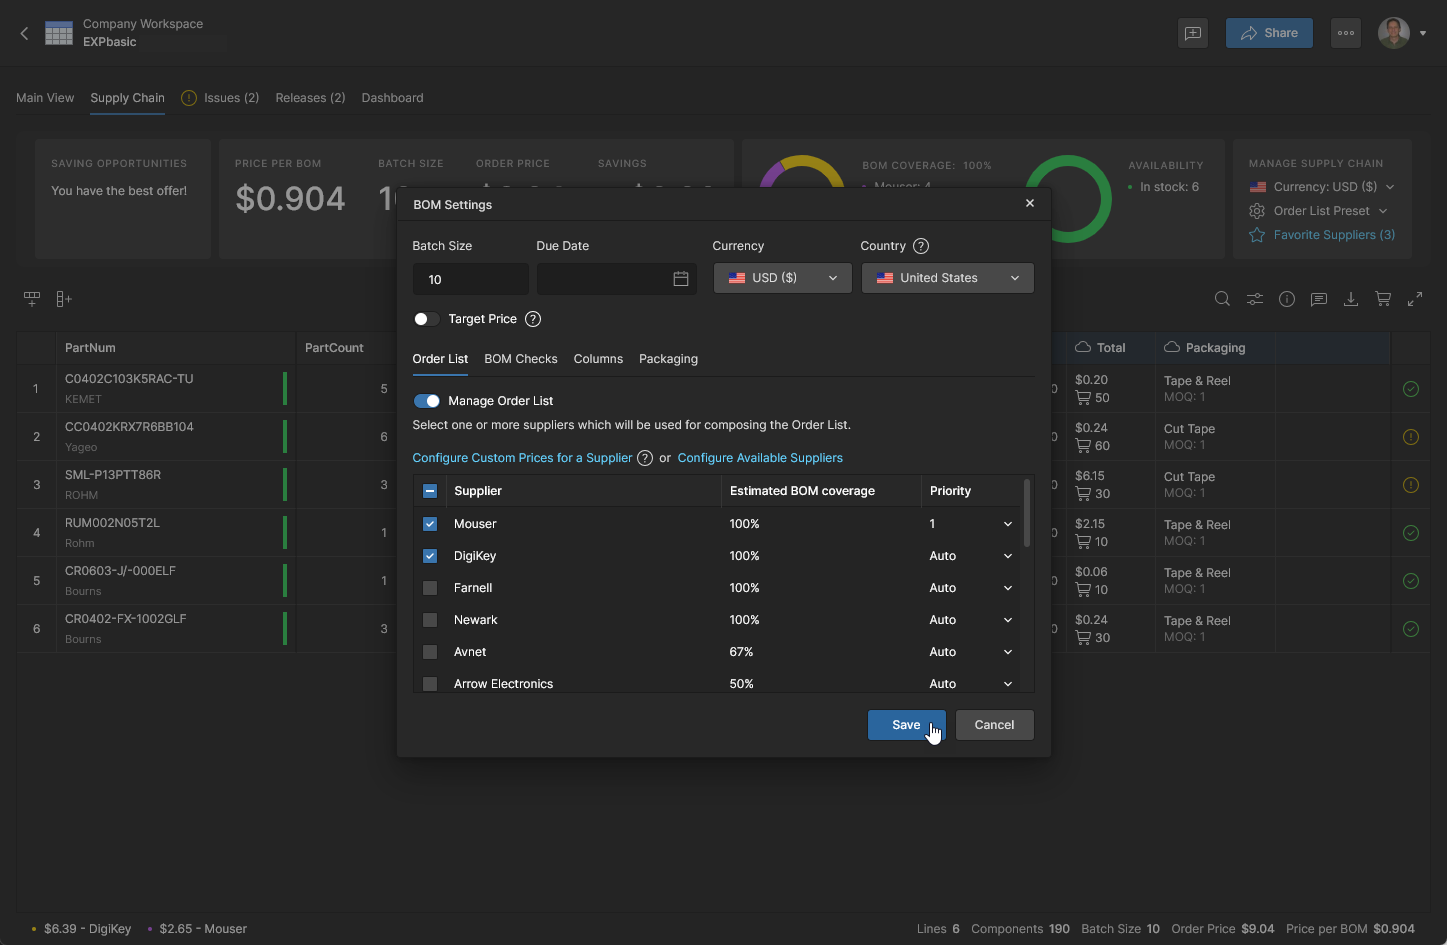Toggle the select-all checkbox in the Supplier header
1447x945 pixels.
click(x=430, y=491)
